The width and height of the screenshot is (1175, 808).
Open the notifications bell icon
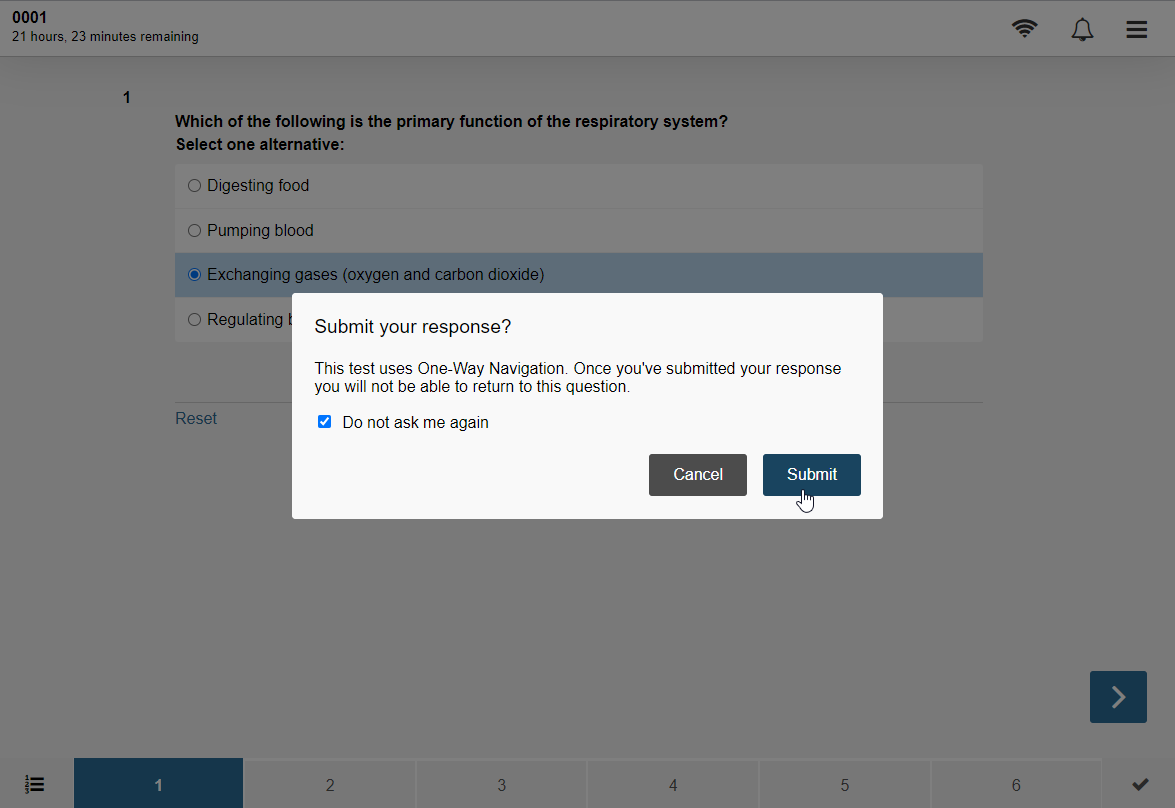tap(1081, 29)
